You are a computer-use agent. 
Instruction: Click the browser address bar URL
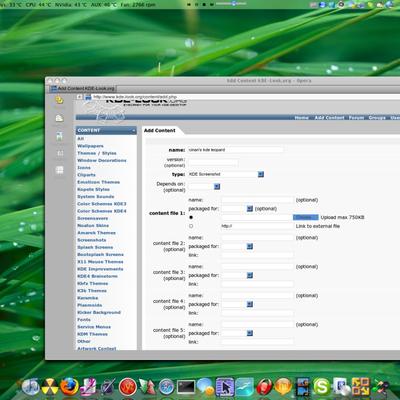pyautogui.click(x=135, y=97)
